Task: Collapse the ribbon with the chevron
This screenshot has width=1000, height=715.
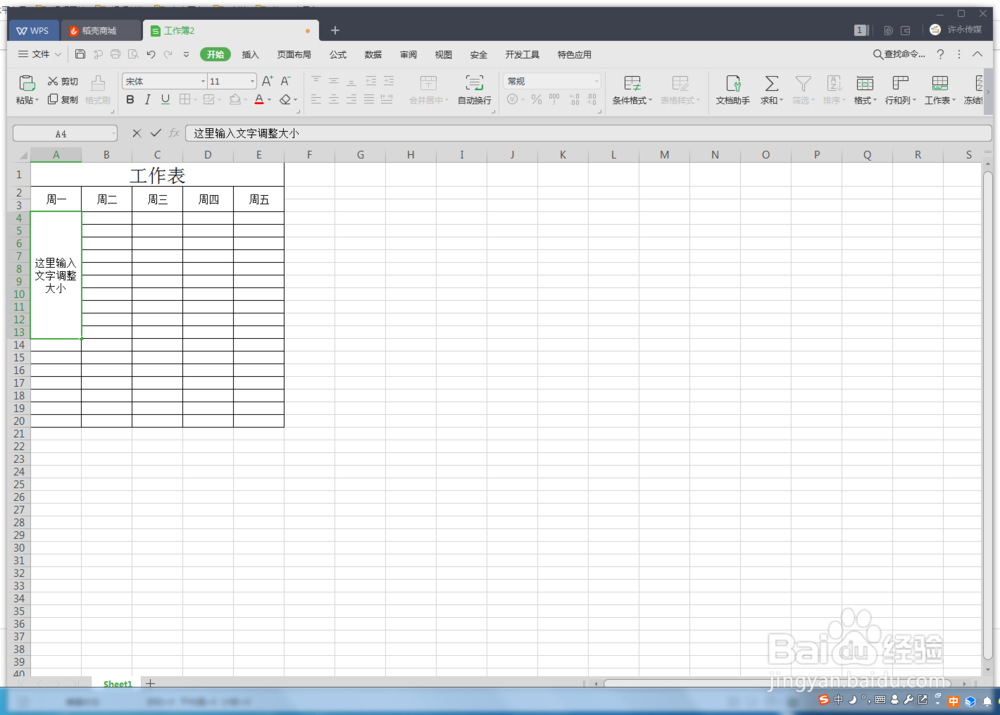Action: [977, 54]
